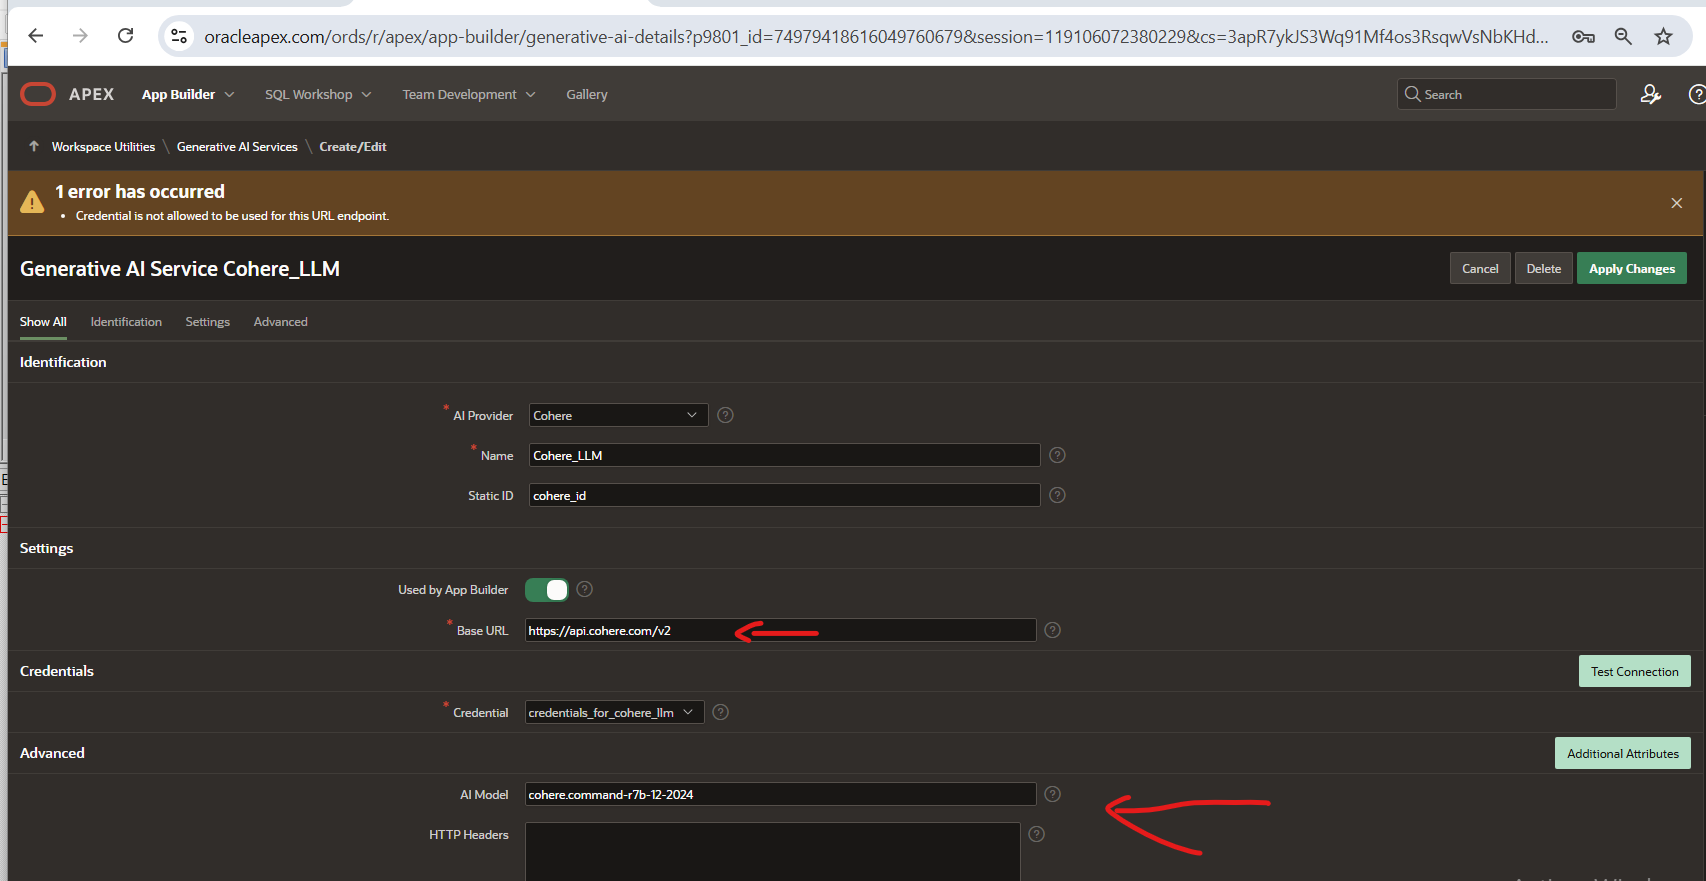Click the Apply Changes button
1706x881 pixels.
point(1631,268)
